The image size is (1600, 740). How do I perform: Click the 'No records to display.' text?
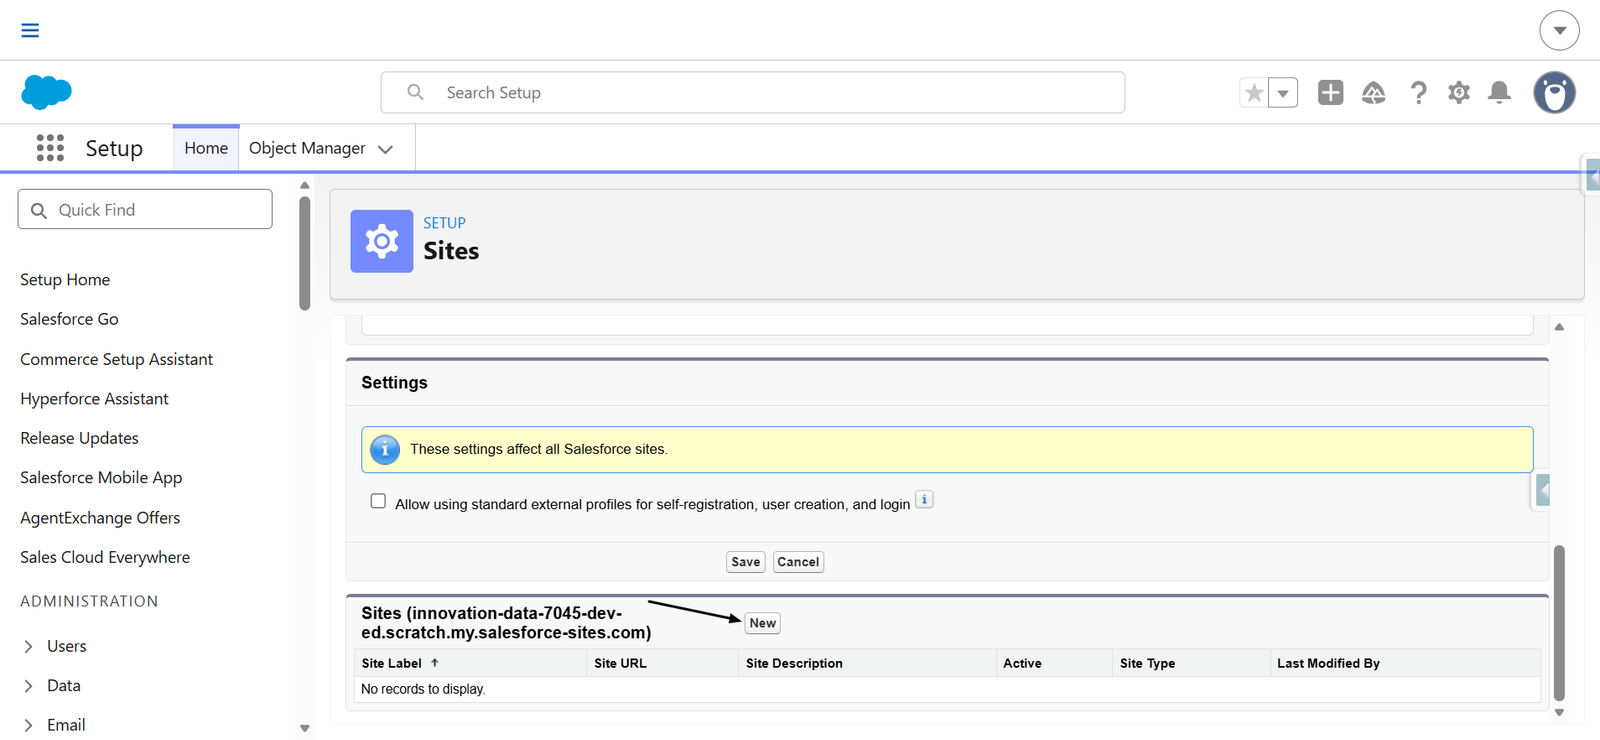point(423,689)
